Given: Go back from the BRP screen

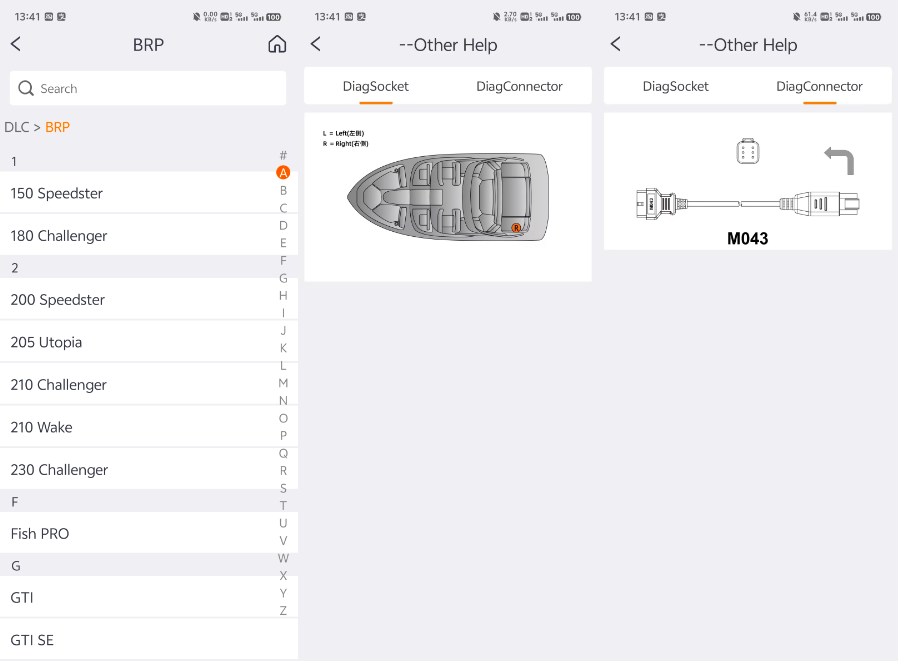Looking at the screenshot, I should 16,44.
